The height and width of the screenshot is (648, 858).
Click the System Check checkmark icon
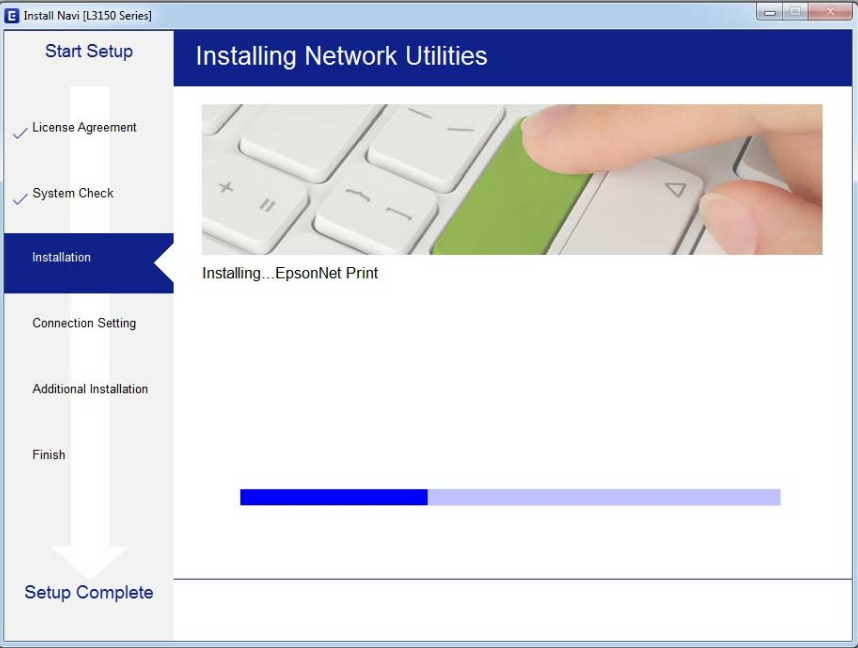point(19,199)
